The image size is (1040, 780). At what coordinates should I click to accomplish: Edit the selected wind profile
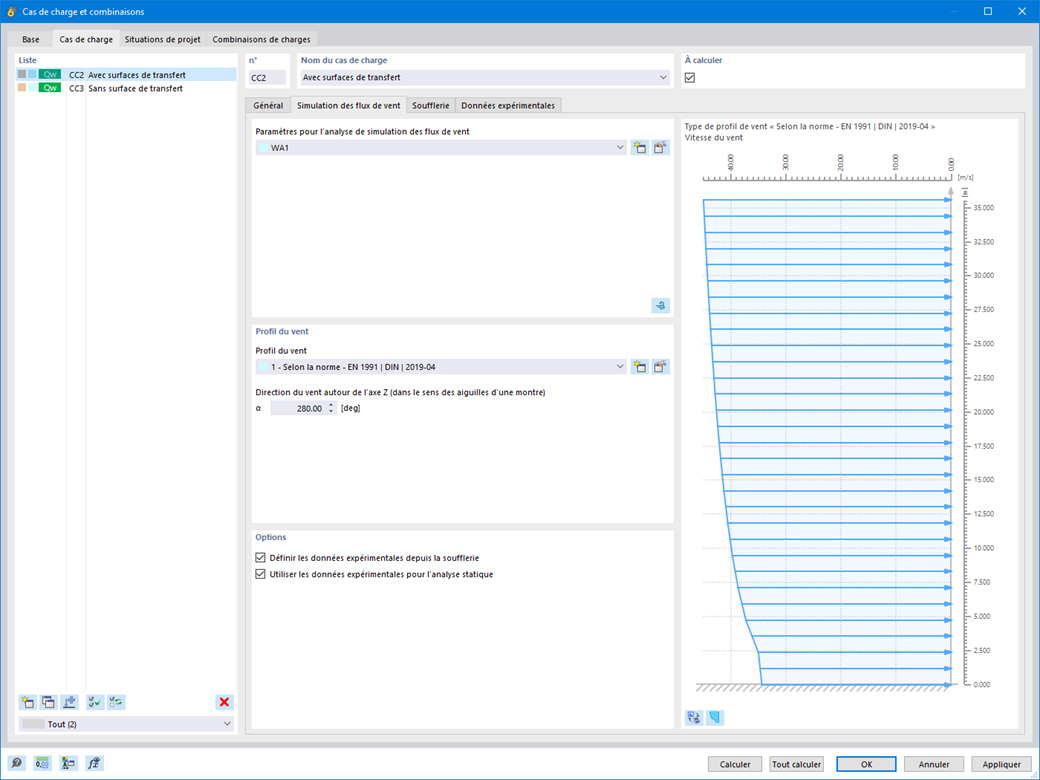click(x=660, y=366)
